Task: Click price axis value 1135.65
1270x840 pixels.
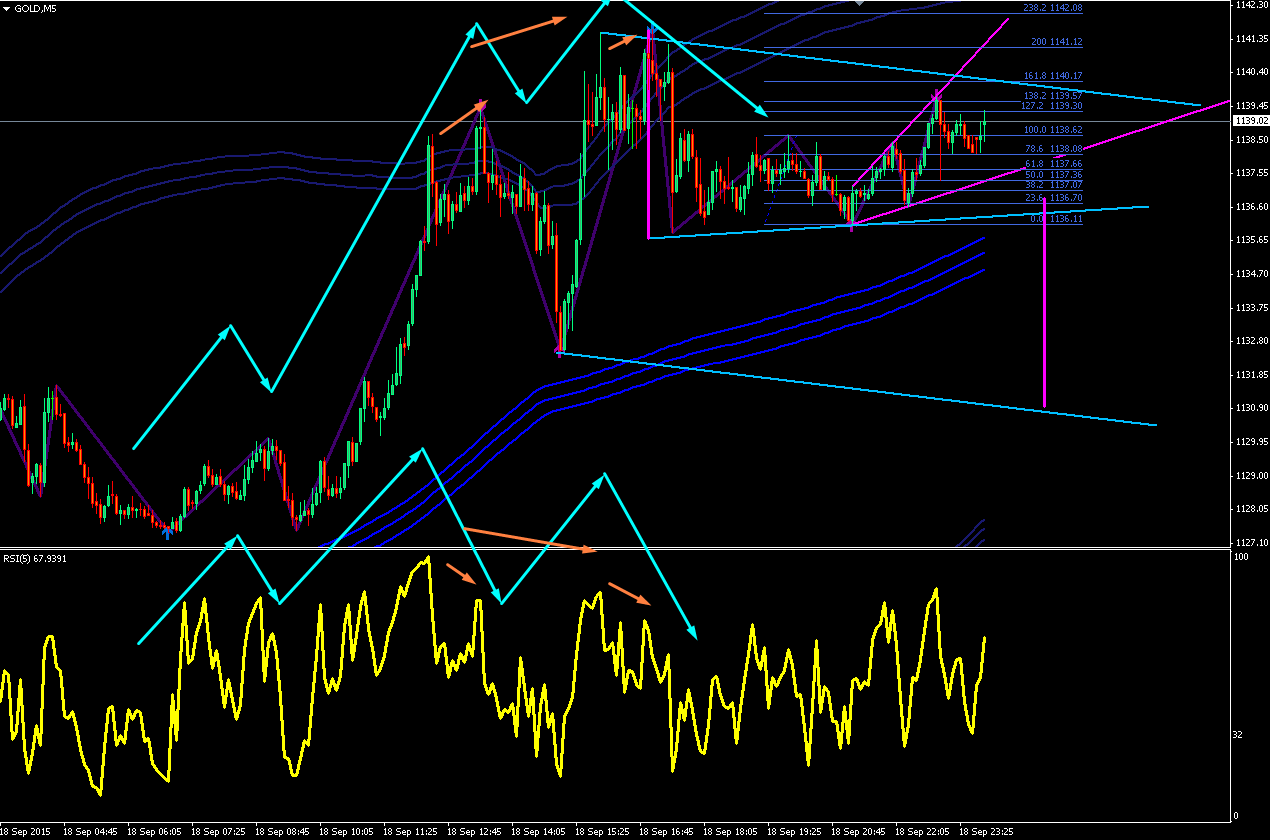Action: 1250,240
